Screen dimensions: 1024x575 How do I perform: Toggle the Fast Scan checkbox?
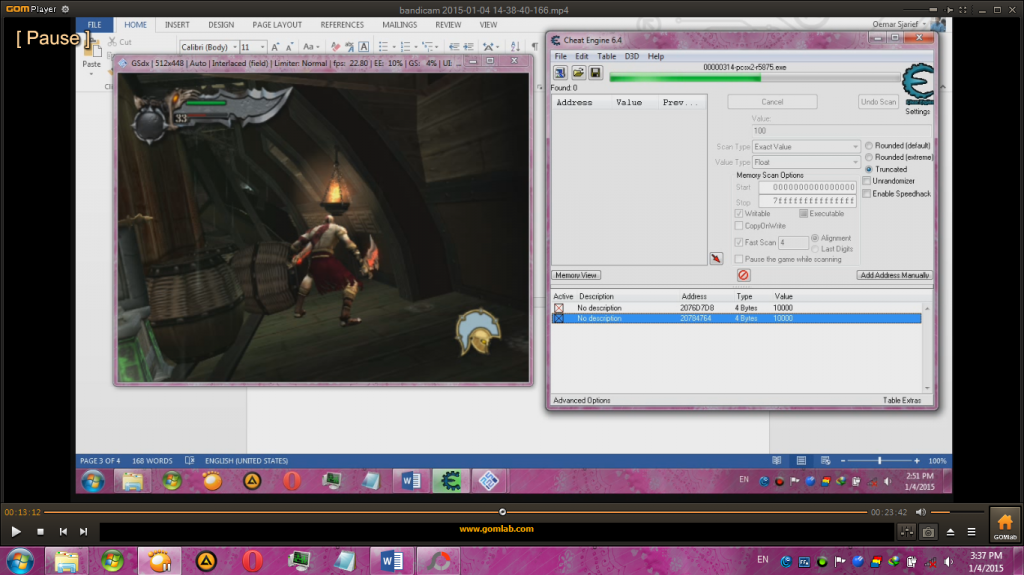[739, 242]
